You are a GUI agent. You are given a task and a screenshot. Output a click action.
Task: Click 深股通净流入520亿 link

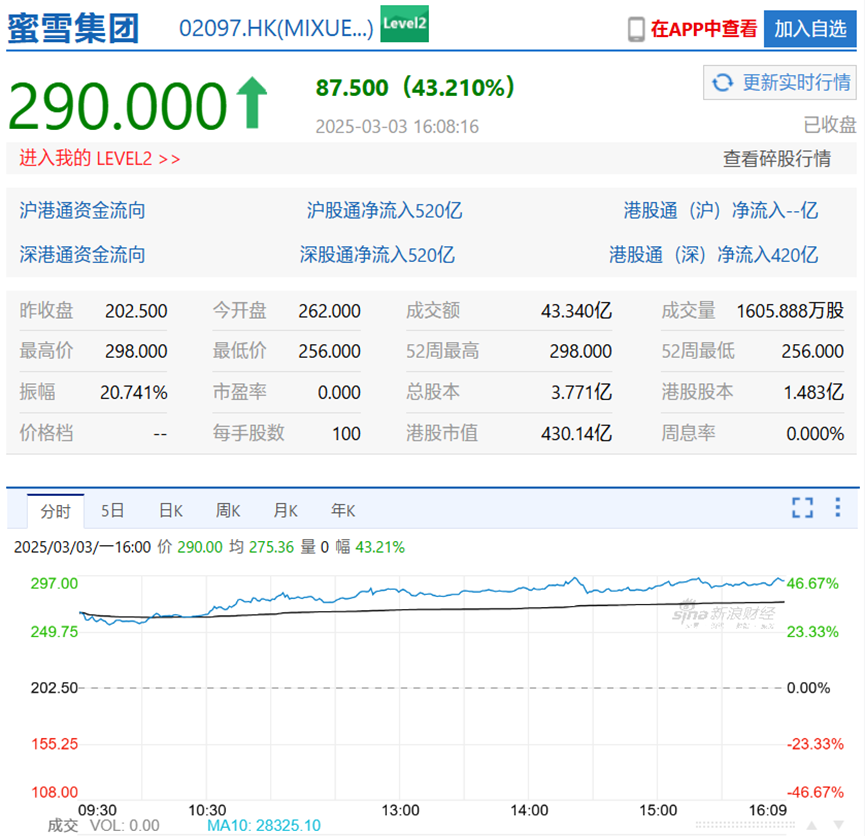(377, 255)
